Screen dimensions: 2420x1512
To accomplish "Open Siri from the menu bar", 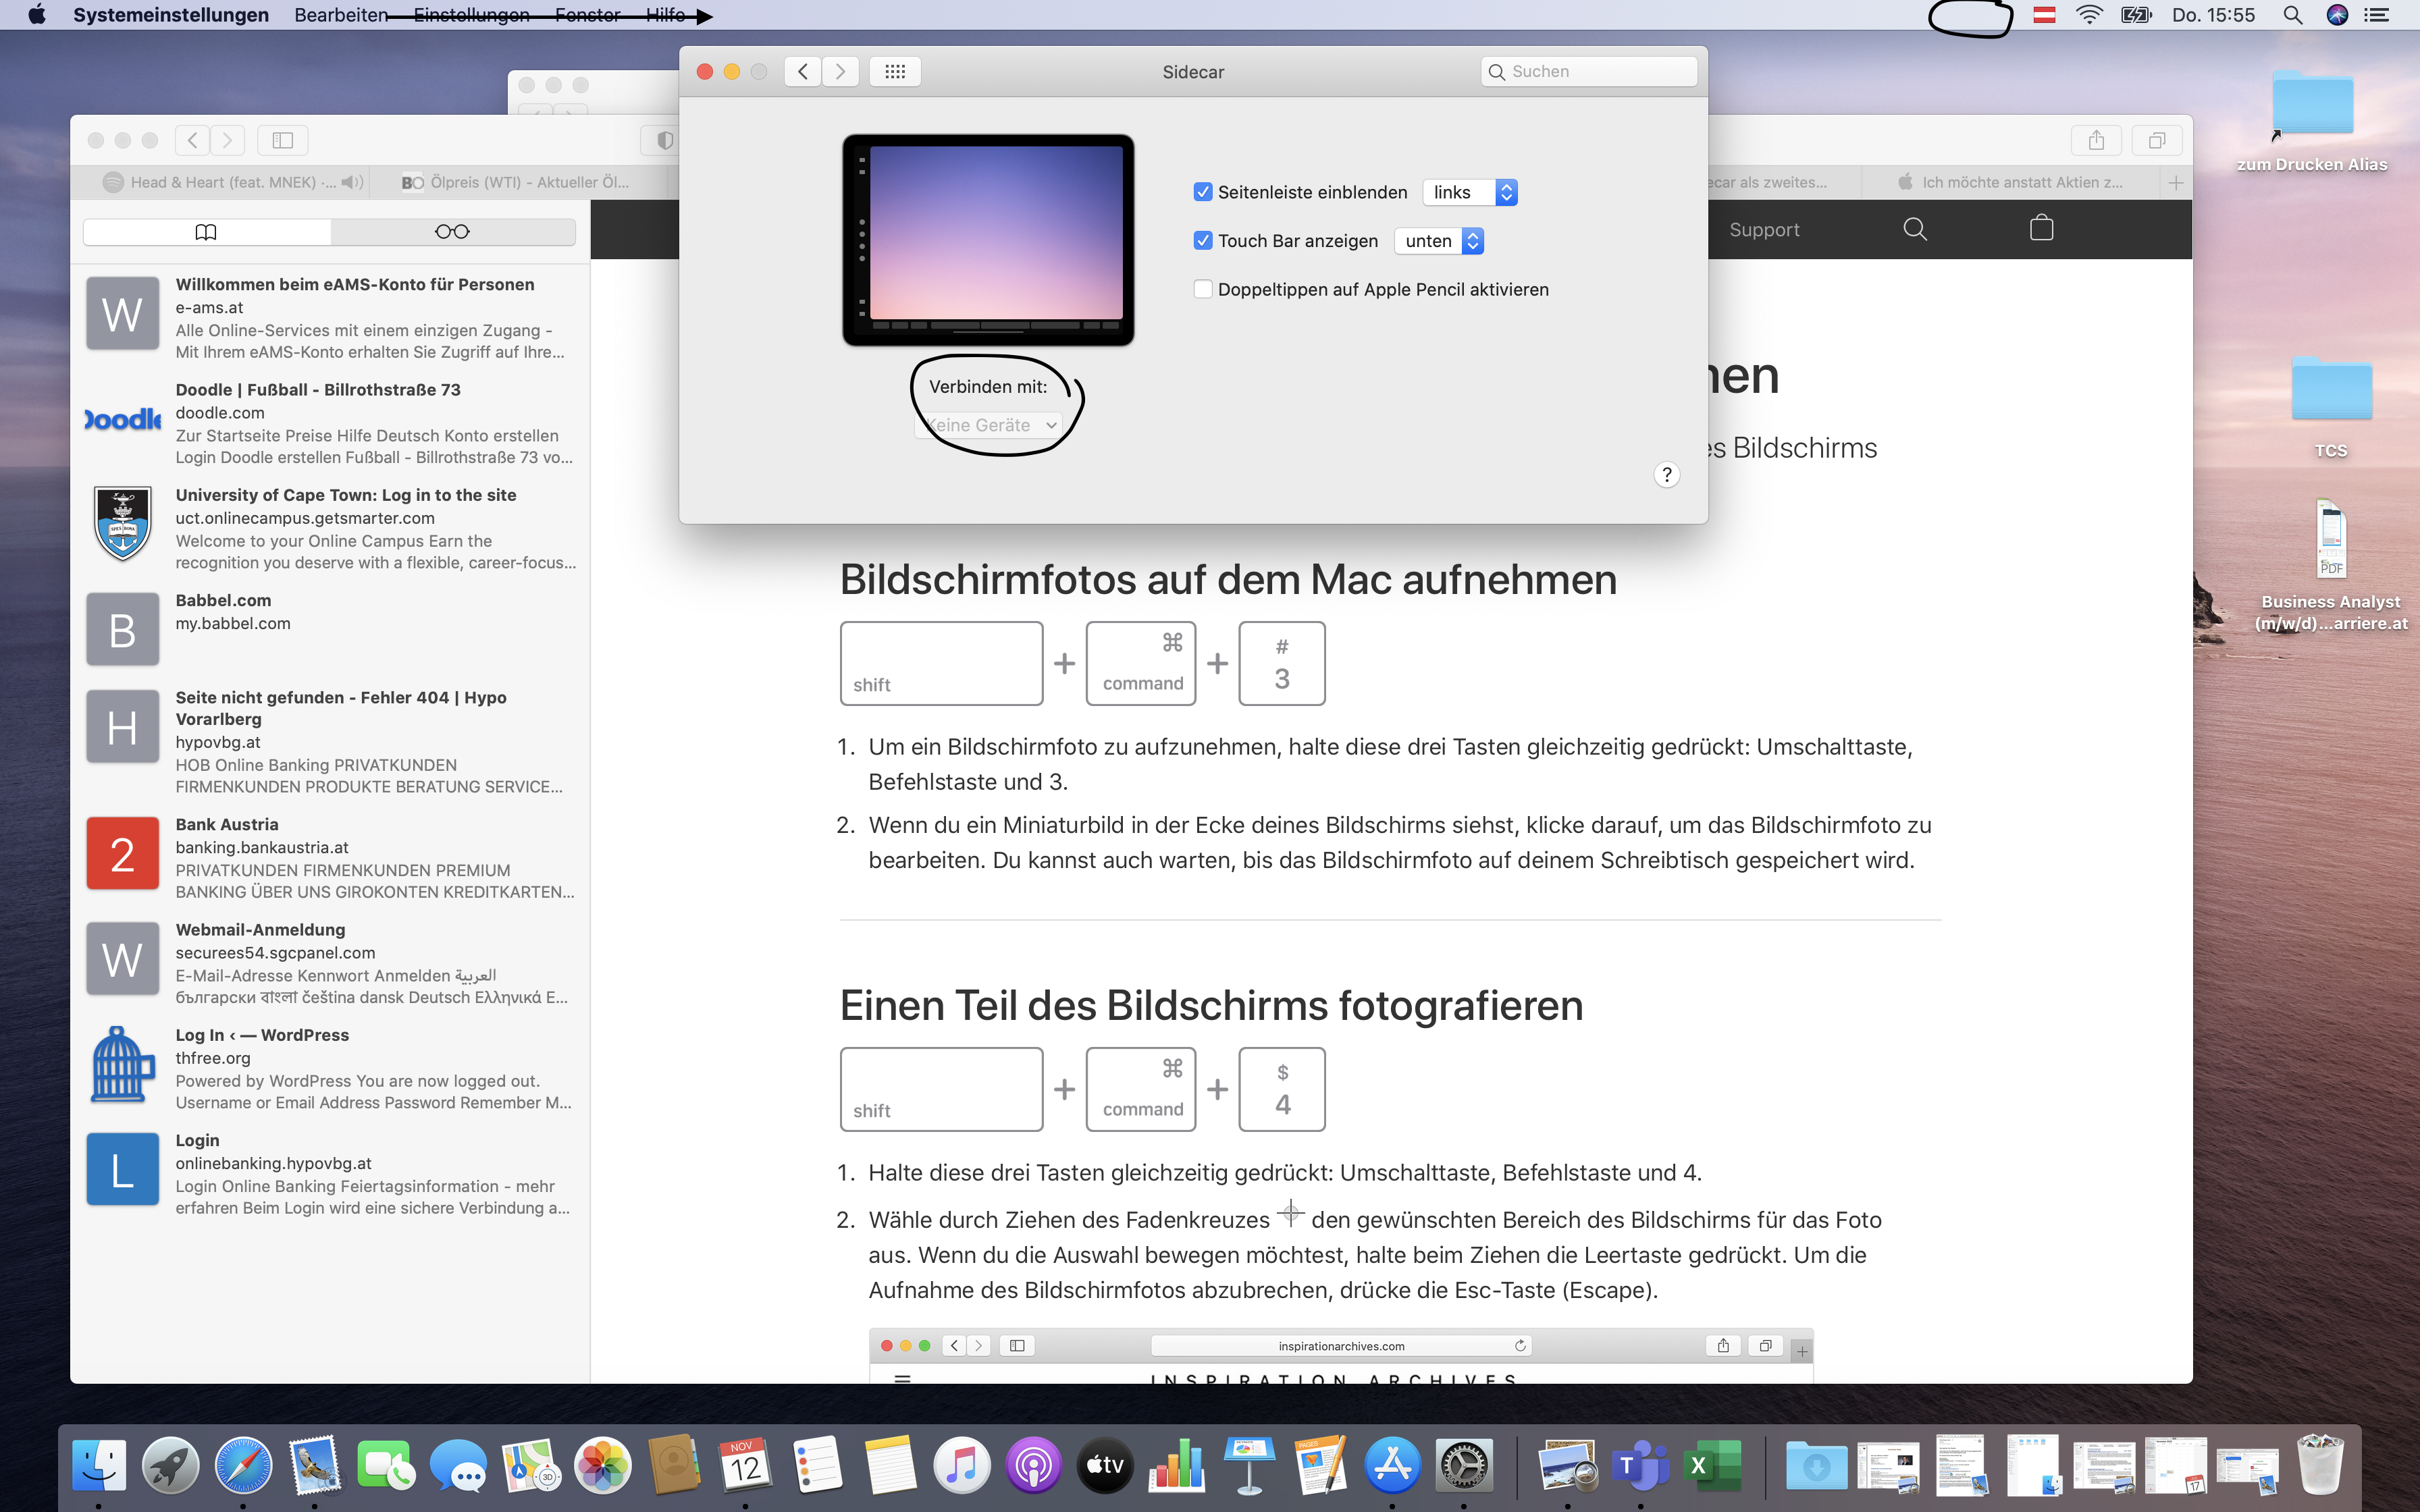I will (2337, 15).
